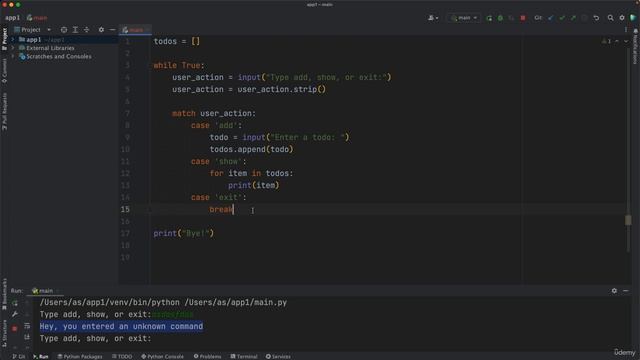Open IDE settings gear icon in top toolbar
Image resolution: width=640 pixels, height=360 pixels.
(622, 18)
